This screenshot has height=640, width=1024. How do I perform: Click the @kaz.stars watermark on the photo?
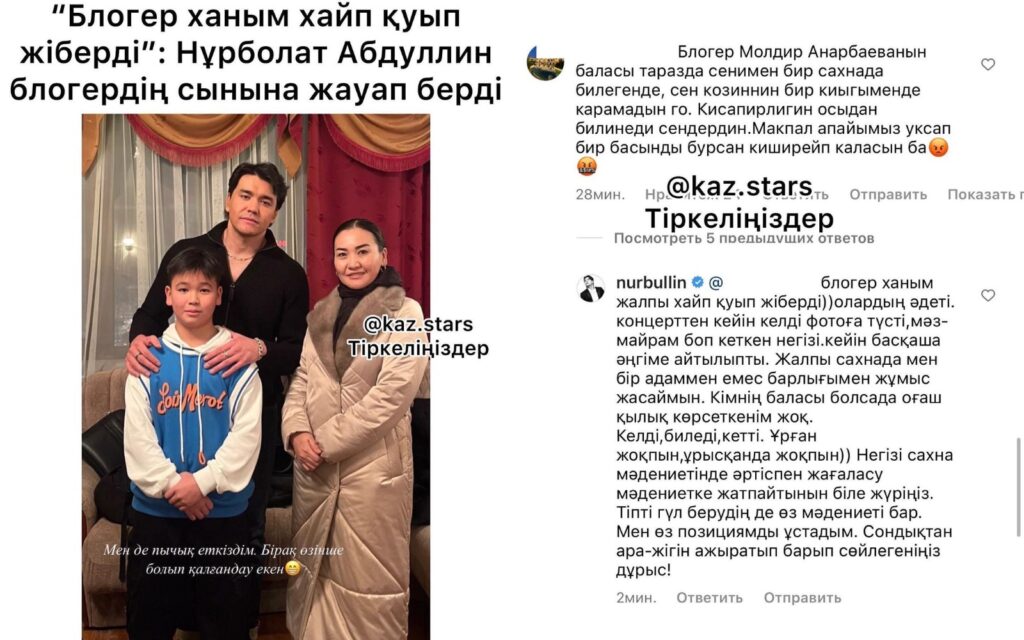click(419, 336)
